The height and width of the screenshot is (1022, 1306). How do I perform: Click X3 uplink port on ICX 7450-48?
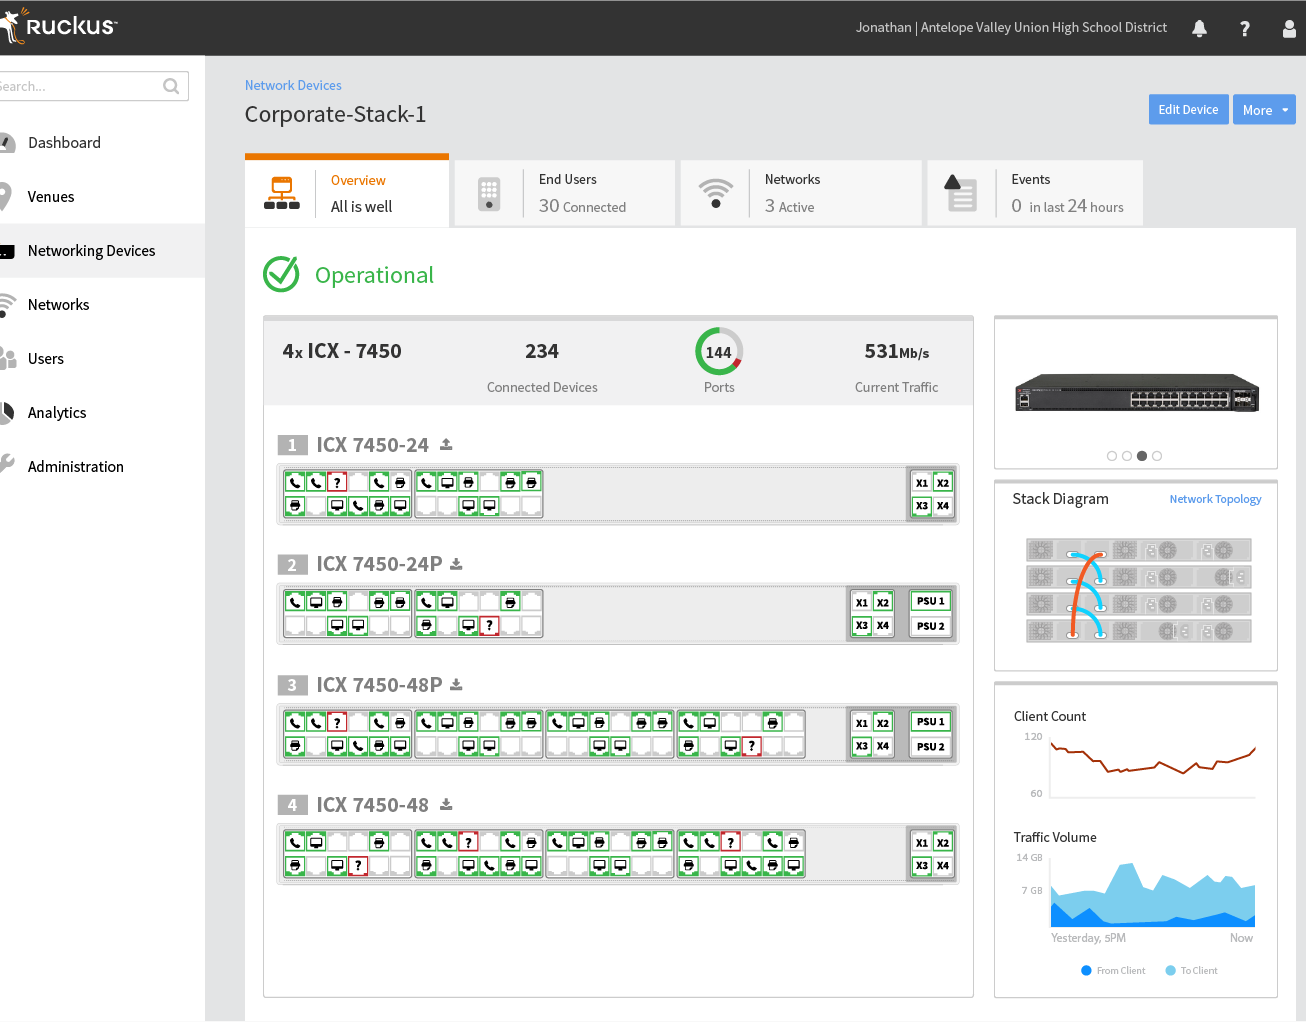pyautogui.click(x=922, y=866)
